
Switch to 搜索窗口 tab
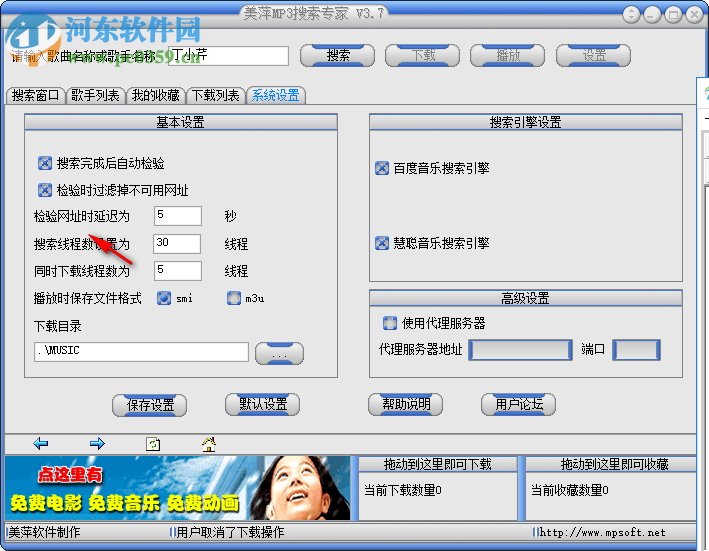click(x=35, y=95)
